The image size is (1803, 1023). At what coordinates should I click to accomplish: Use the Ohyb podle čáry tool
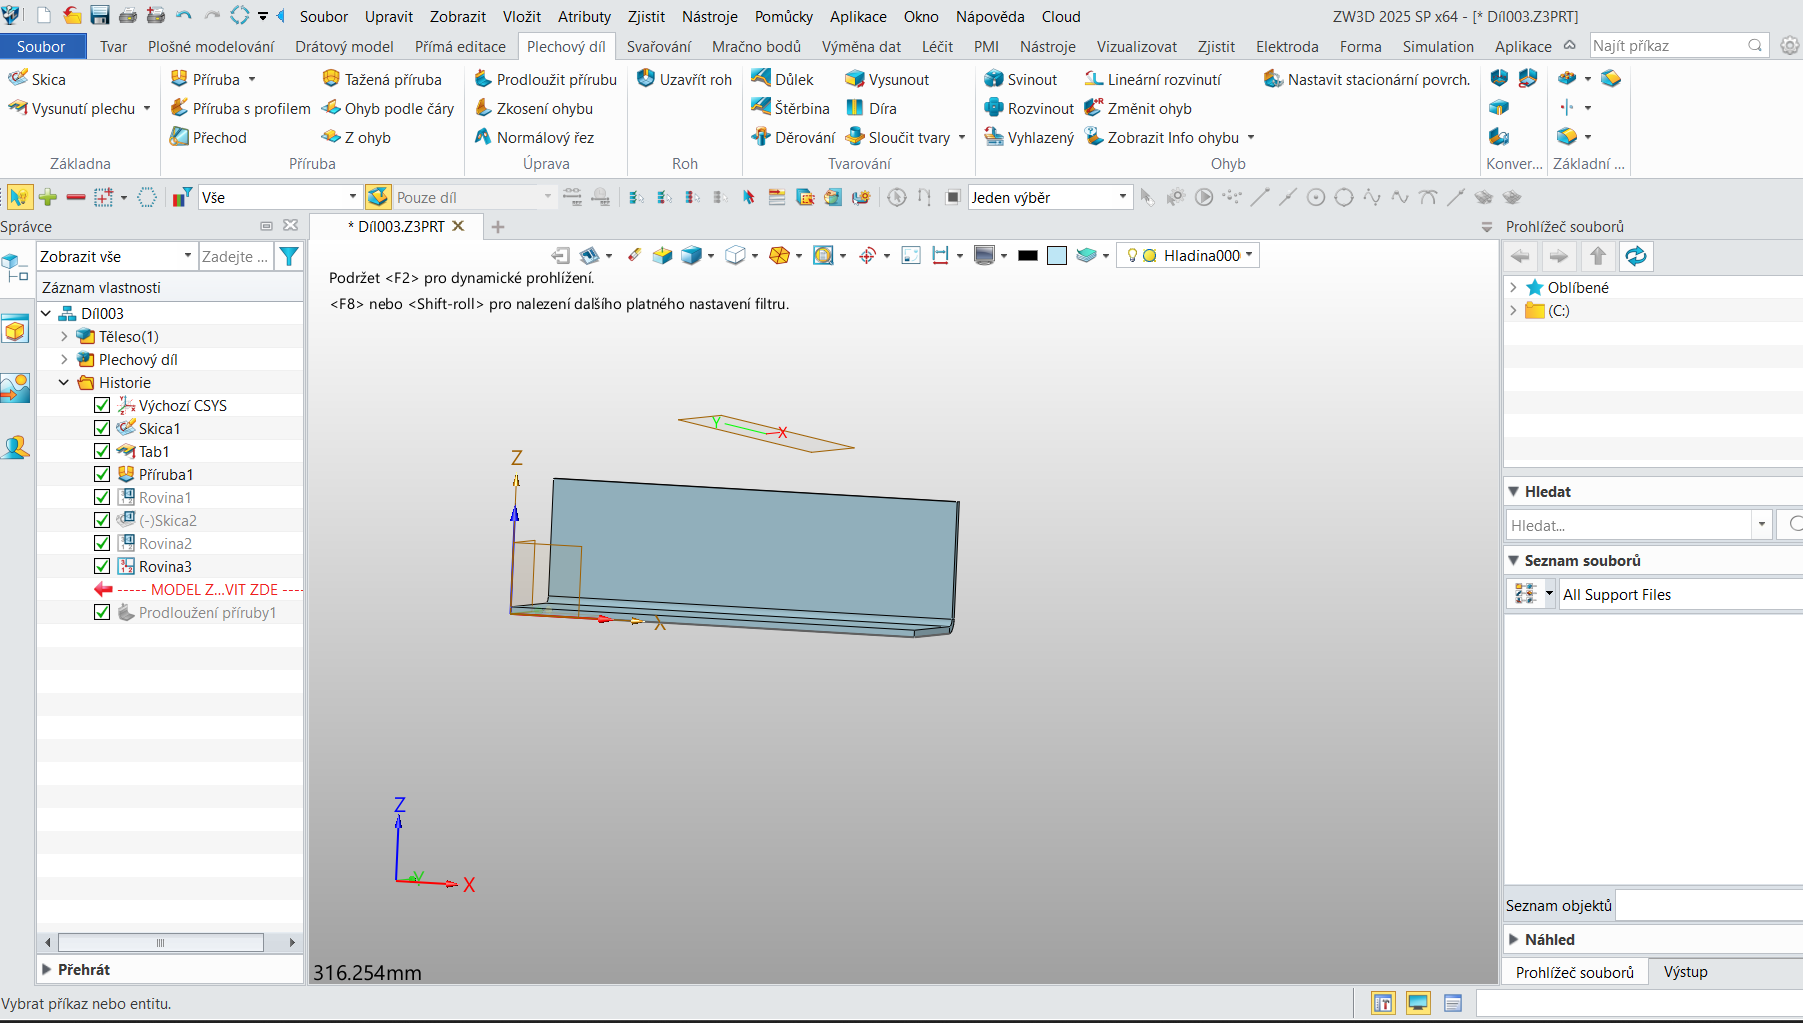[x=388, y=108]
